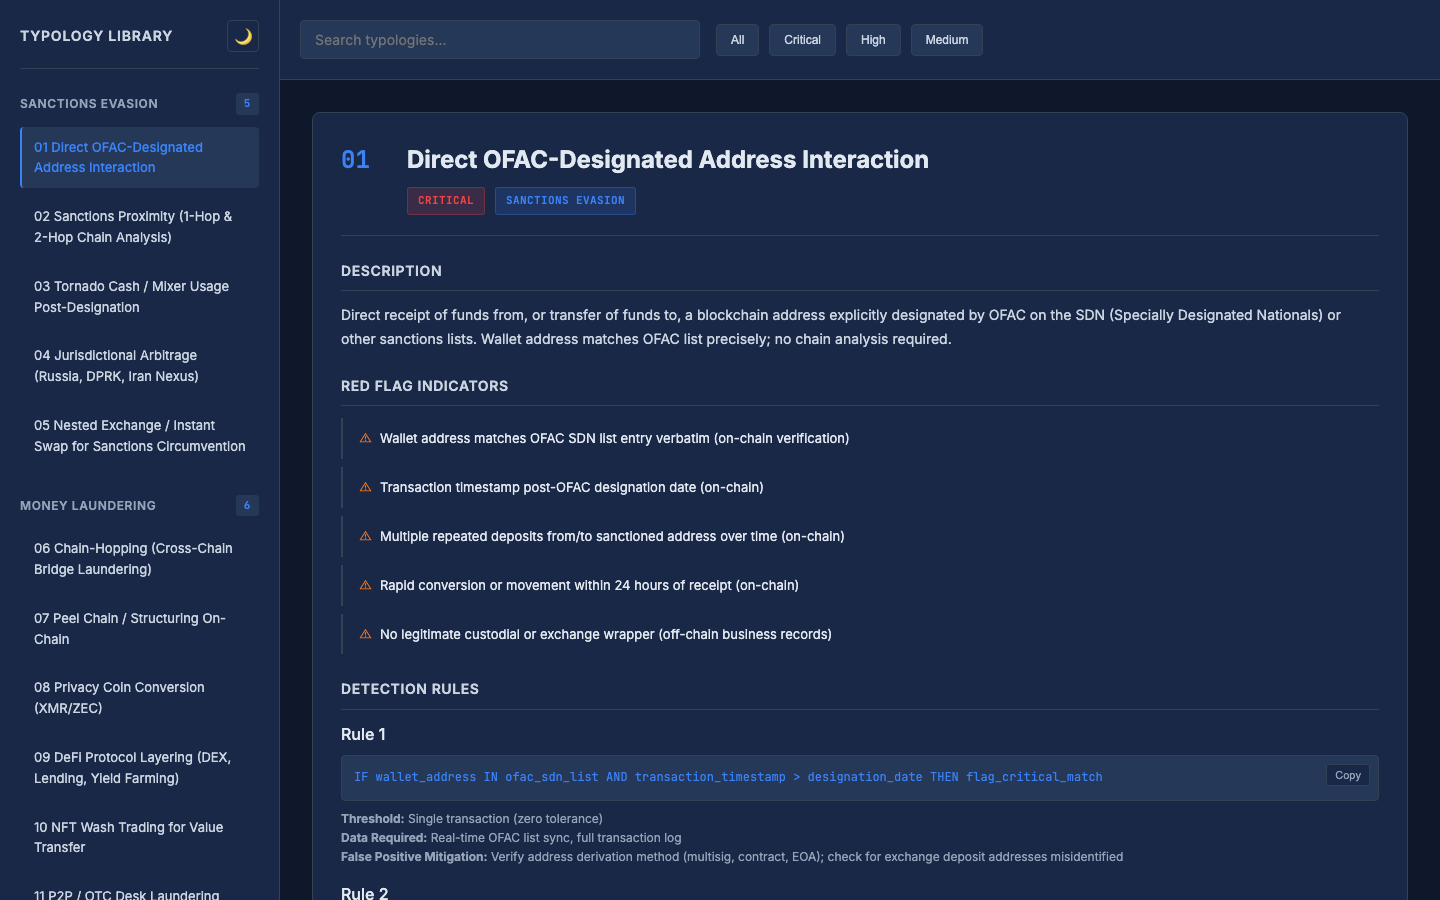Viewport: 1440px width, 900px height.
Task: Click the Money Laundering count badge 6
Action: click(247, 506)
